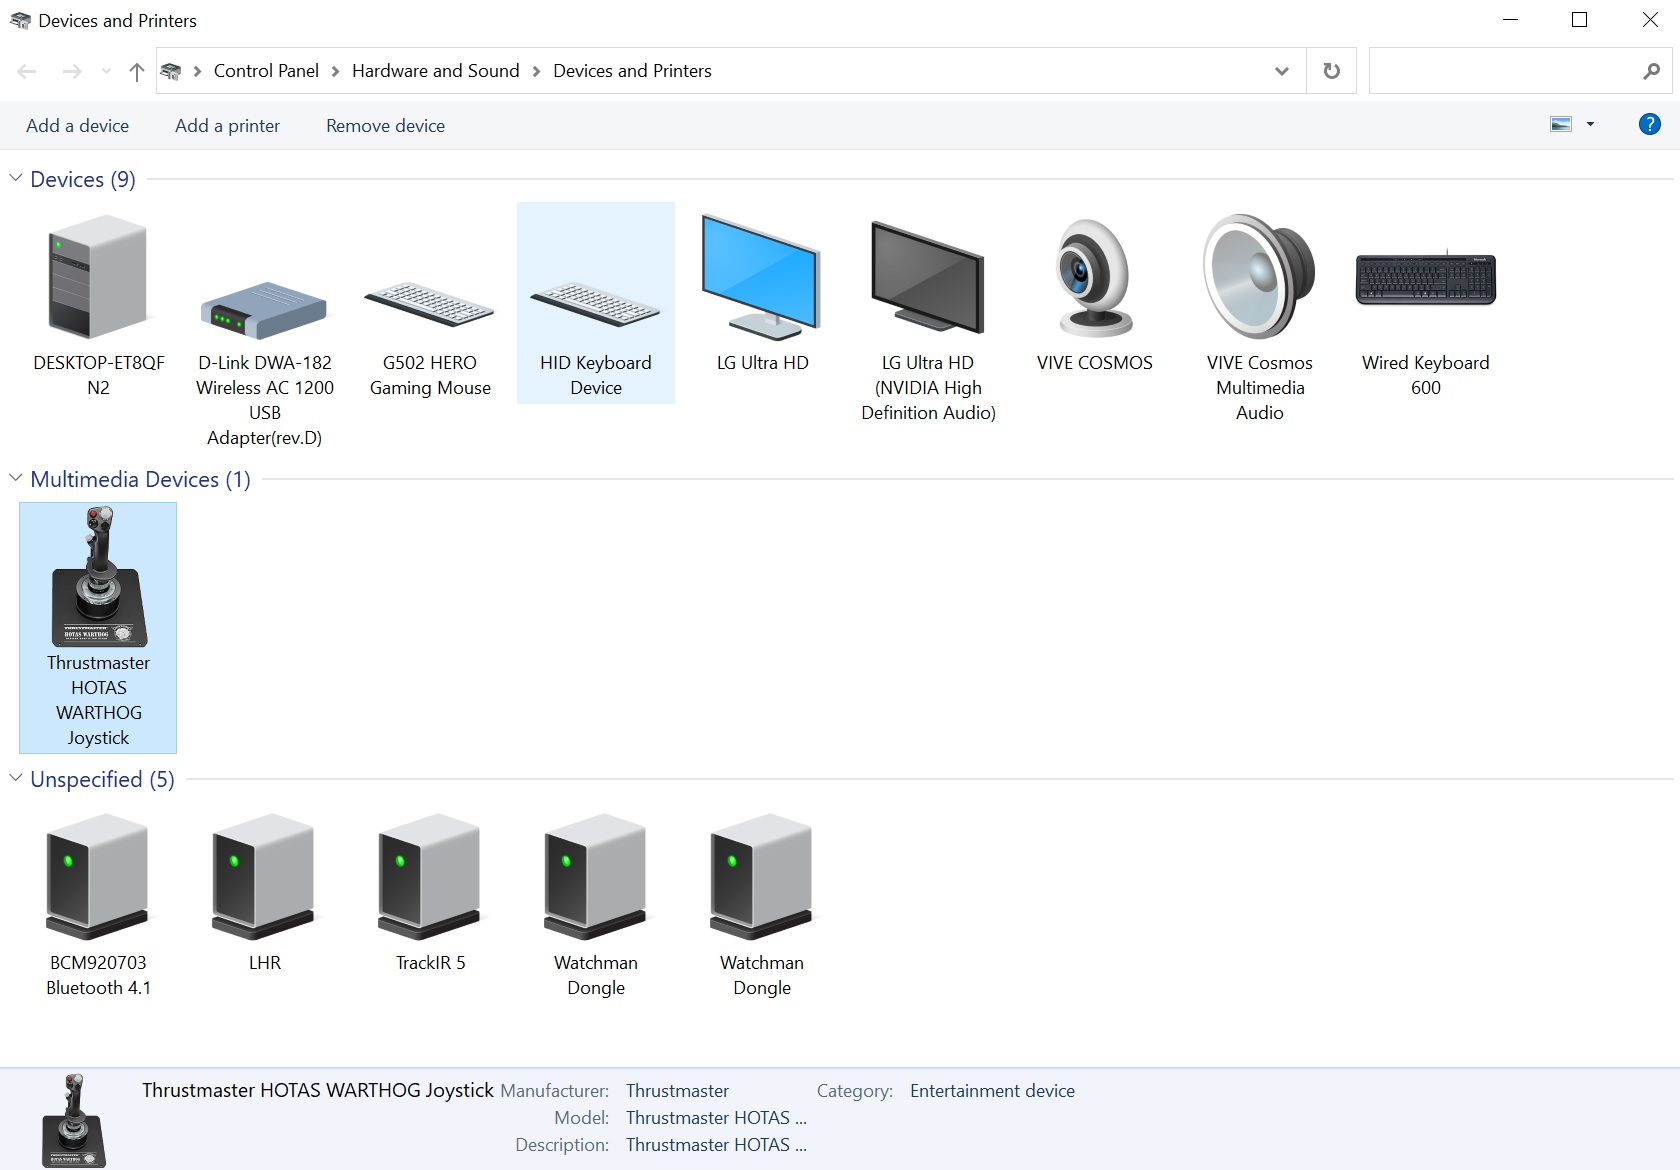Open the Help question mark icon

point(1650,124)
